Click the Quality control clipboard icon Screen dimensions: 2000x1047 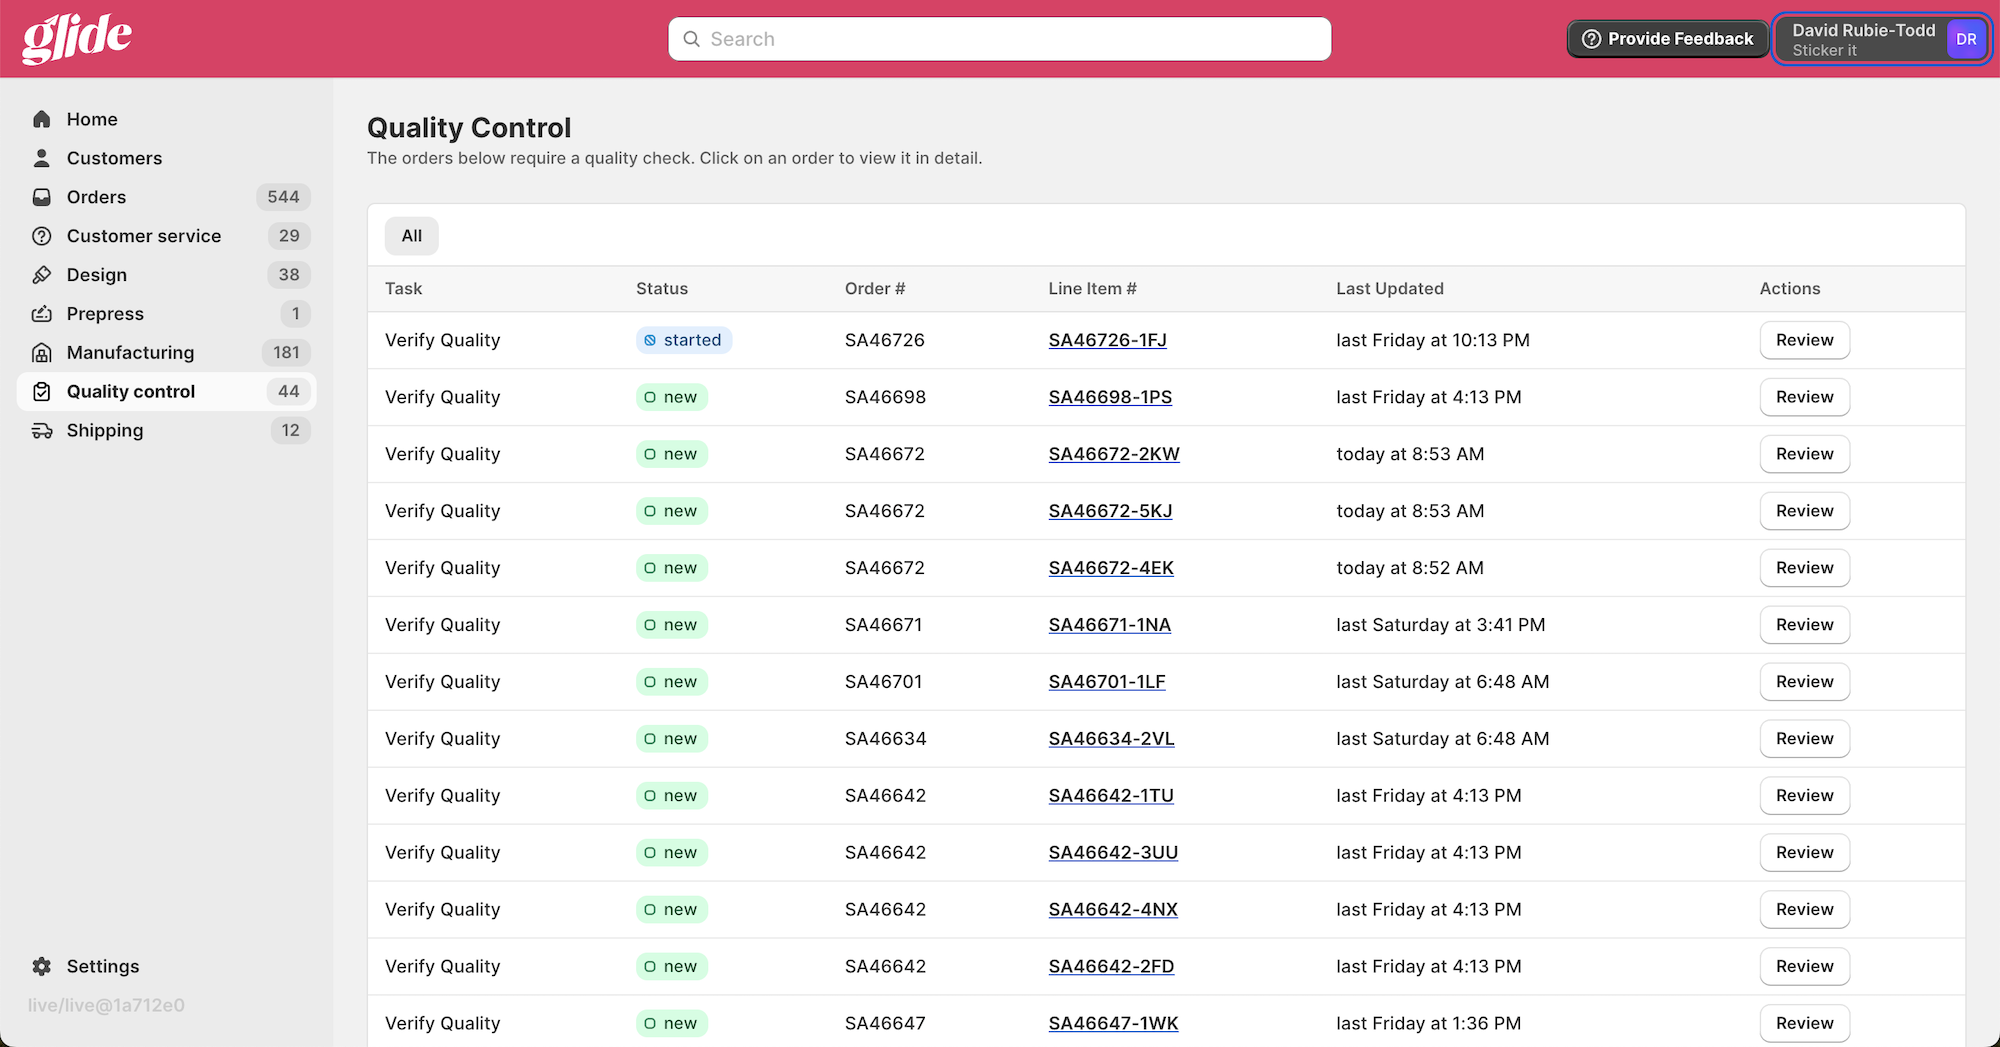point(42,392)
